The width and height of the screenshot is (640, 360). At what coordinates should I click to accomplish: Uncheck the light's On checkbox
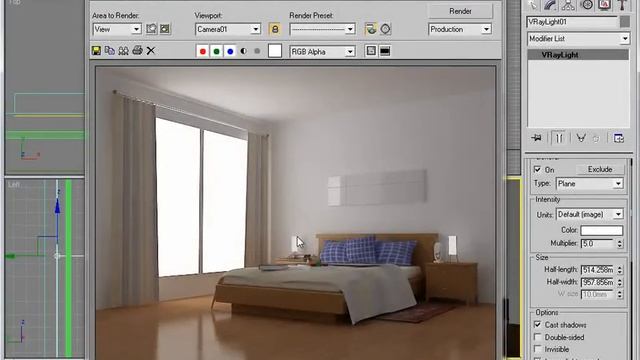pos(537,169)
